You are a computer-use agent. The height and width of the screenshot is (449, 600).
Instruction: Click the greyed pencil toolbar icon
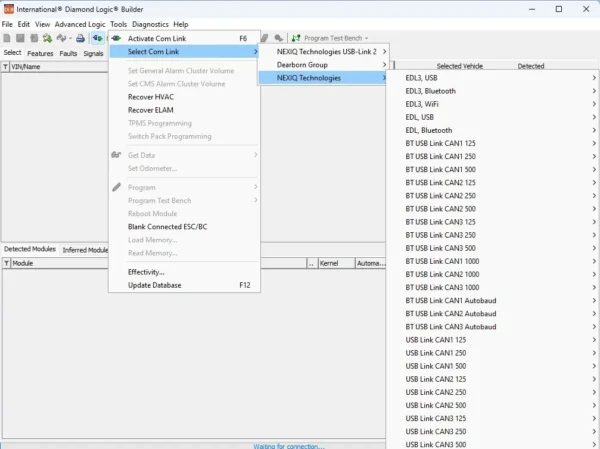(x=264, y=38)
